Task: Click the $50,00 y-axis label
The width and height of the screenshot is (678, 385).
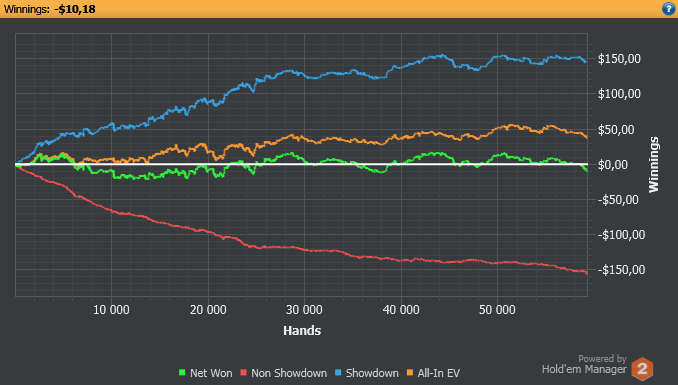Action: point(616,129)
